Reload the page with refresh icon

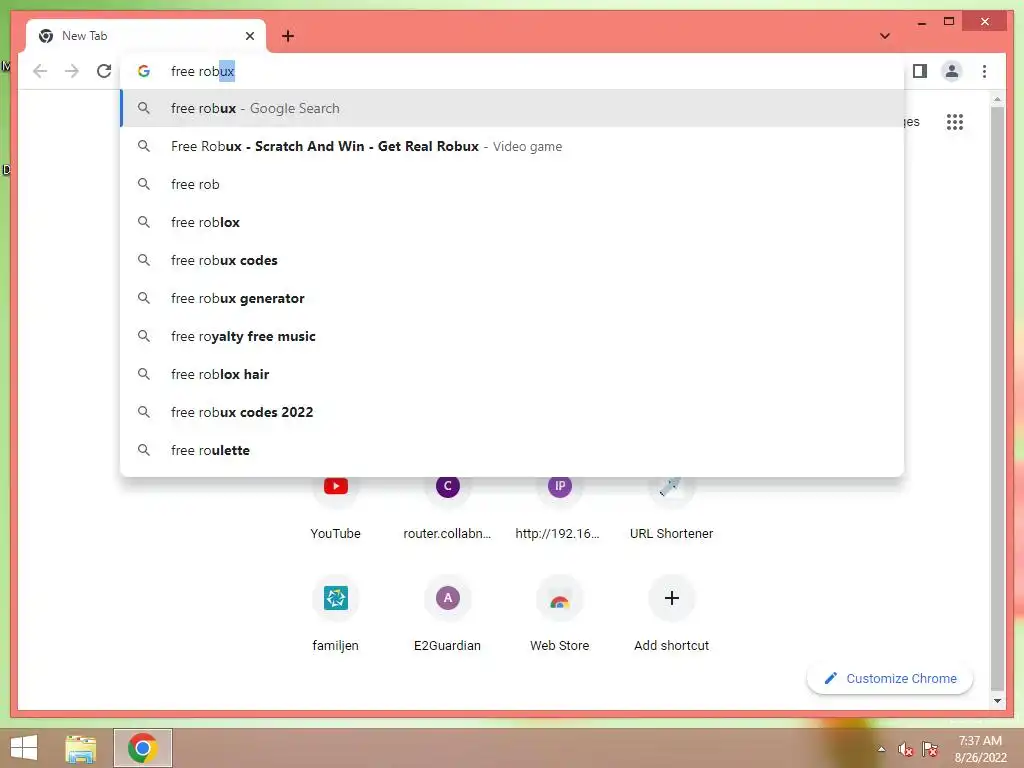pyautogui.click(x=104, y=71)
